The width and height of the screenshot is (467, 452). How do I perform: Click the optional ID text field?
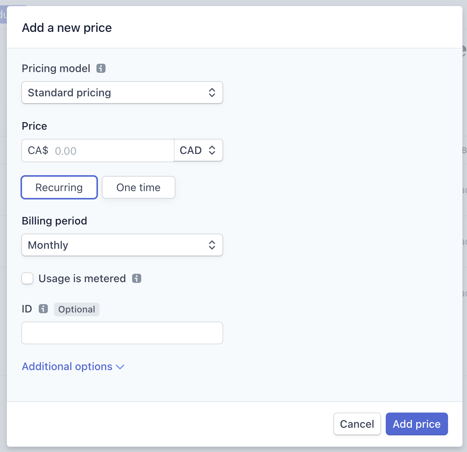click(x=122, y=333)
